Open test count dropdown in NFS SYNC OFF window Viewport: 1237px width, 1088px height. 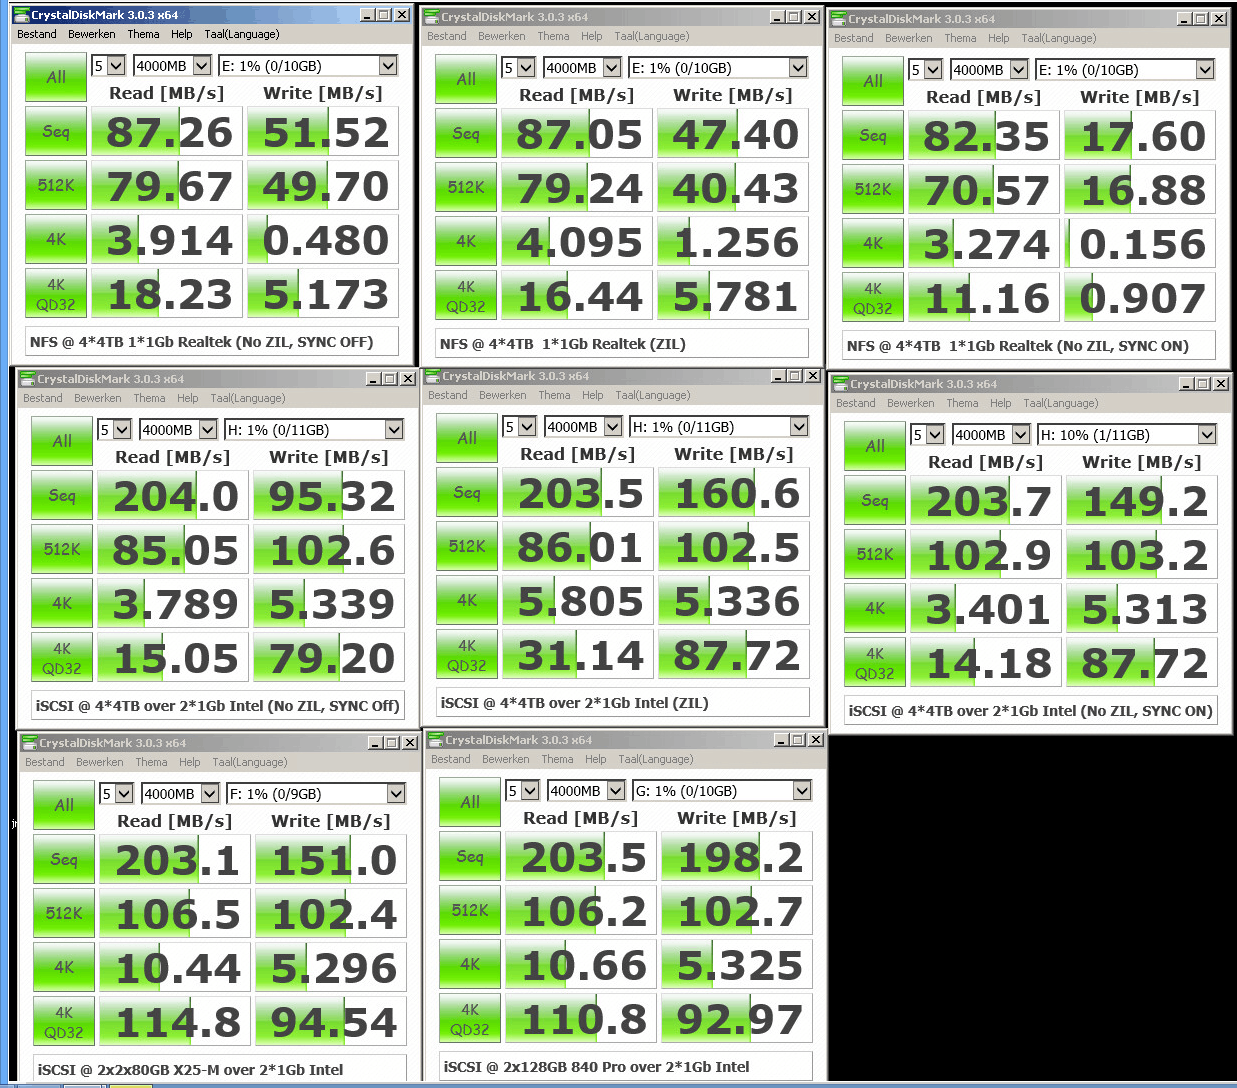pyautogui.click(x=108, y=66)
